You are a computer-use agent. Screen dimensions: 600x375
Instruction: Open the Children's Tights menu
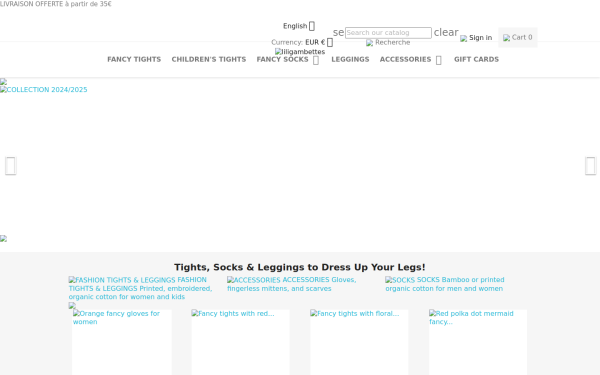click(x=209, y=59)
